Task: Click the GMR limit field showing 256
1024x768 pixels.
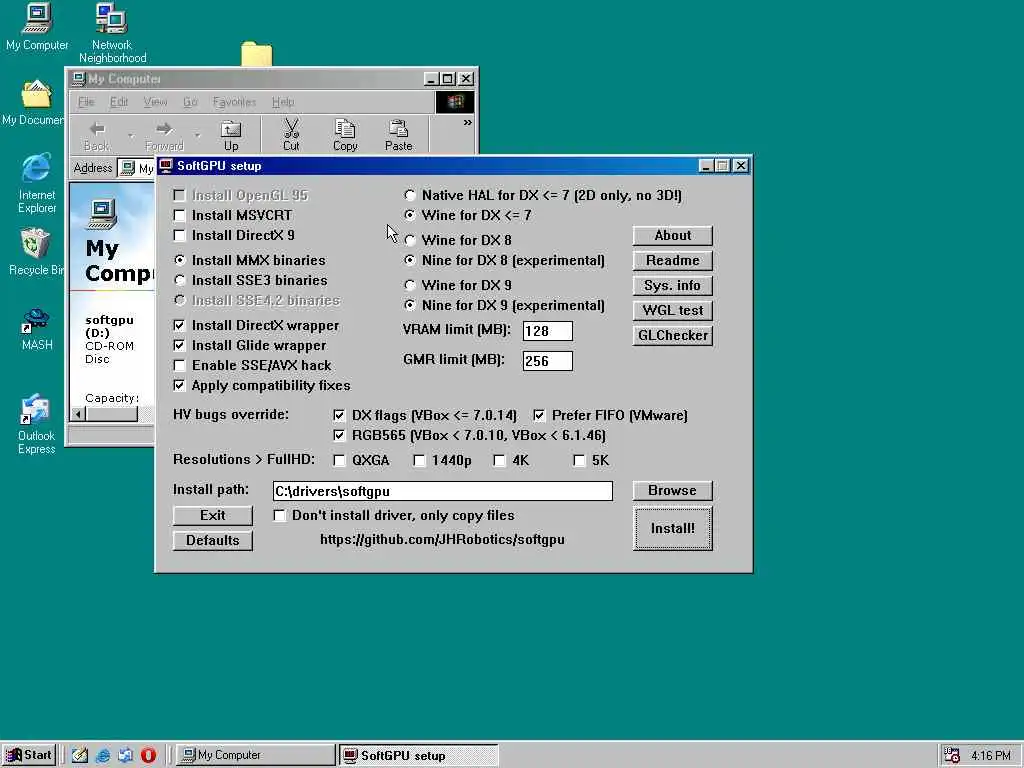Action: tap(547, 361)
